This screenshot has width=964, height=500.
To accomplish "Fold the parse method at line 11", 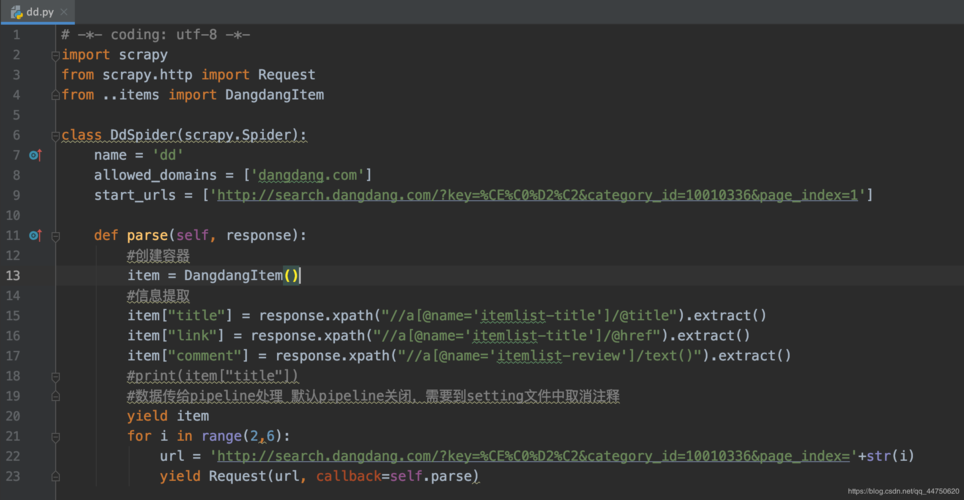I will coord(56,236).
